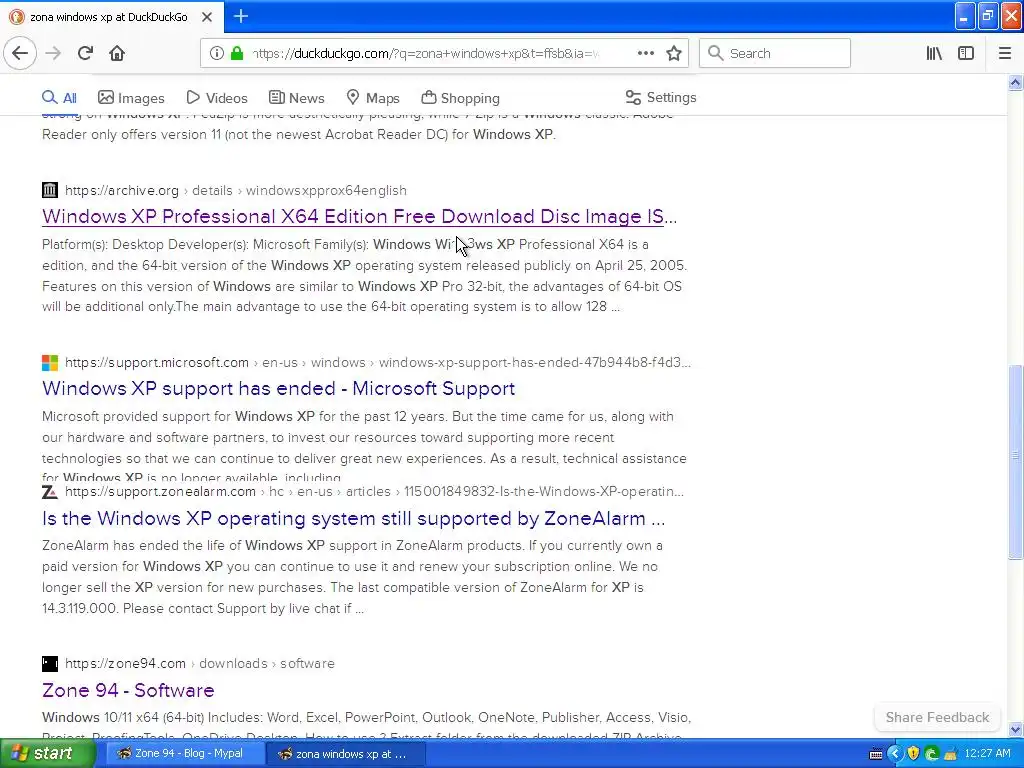Image resolution: width=1024 pixels, height=768 pixels.
Task: Click in the browser Search box
Action: pos(775,53)
